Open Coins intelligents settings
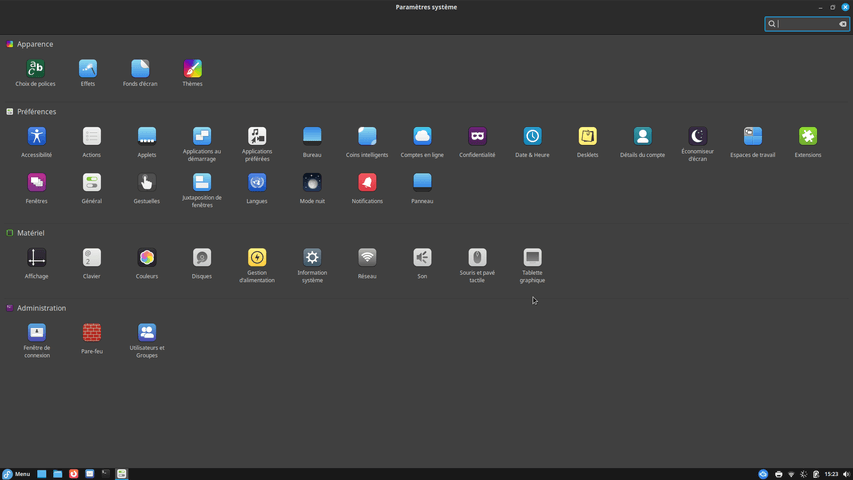This screenshot has width=853, height=480. (x=367, y=143)
